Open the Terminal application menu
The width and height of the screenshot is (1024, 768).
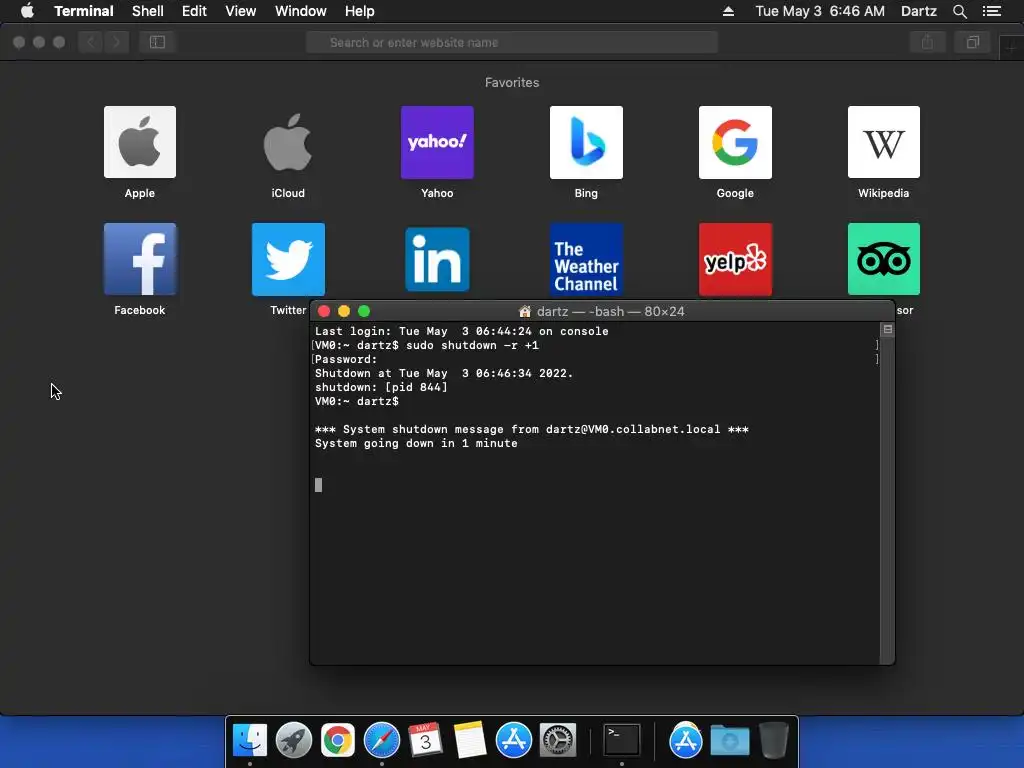coord(84,11)
